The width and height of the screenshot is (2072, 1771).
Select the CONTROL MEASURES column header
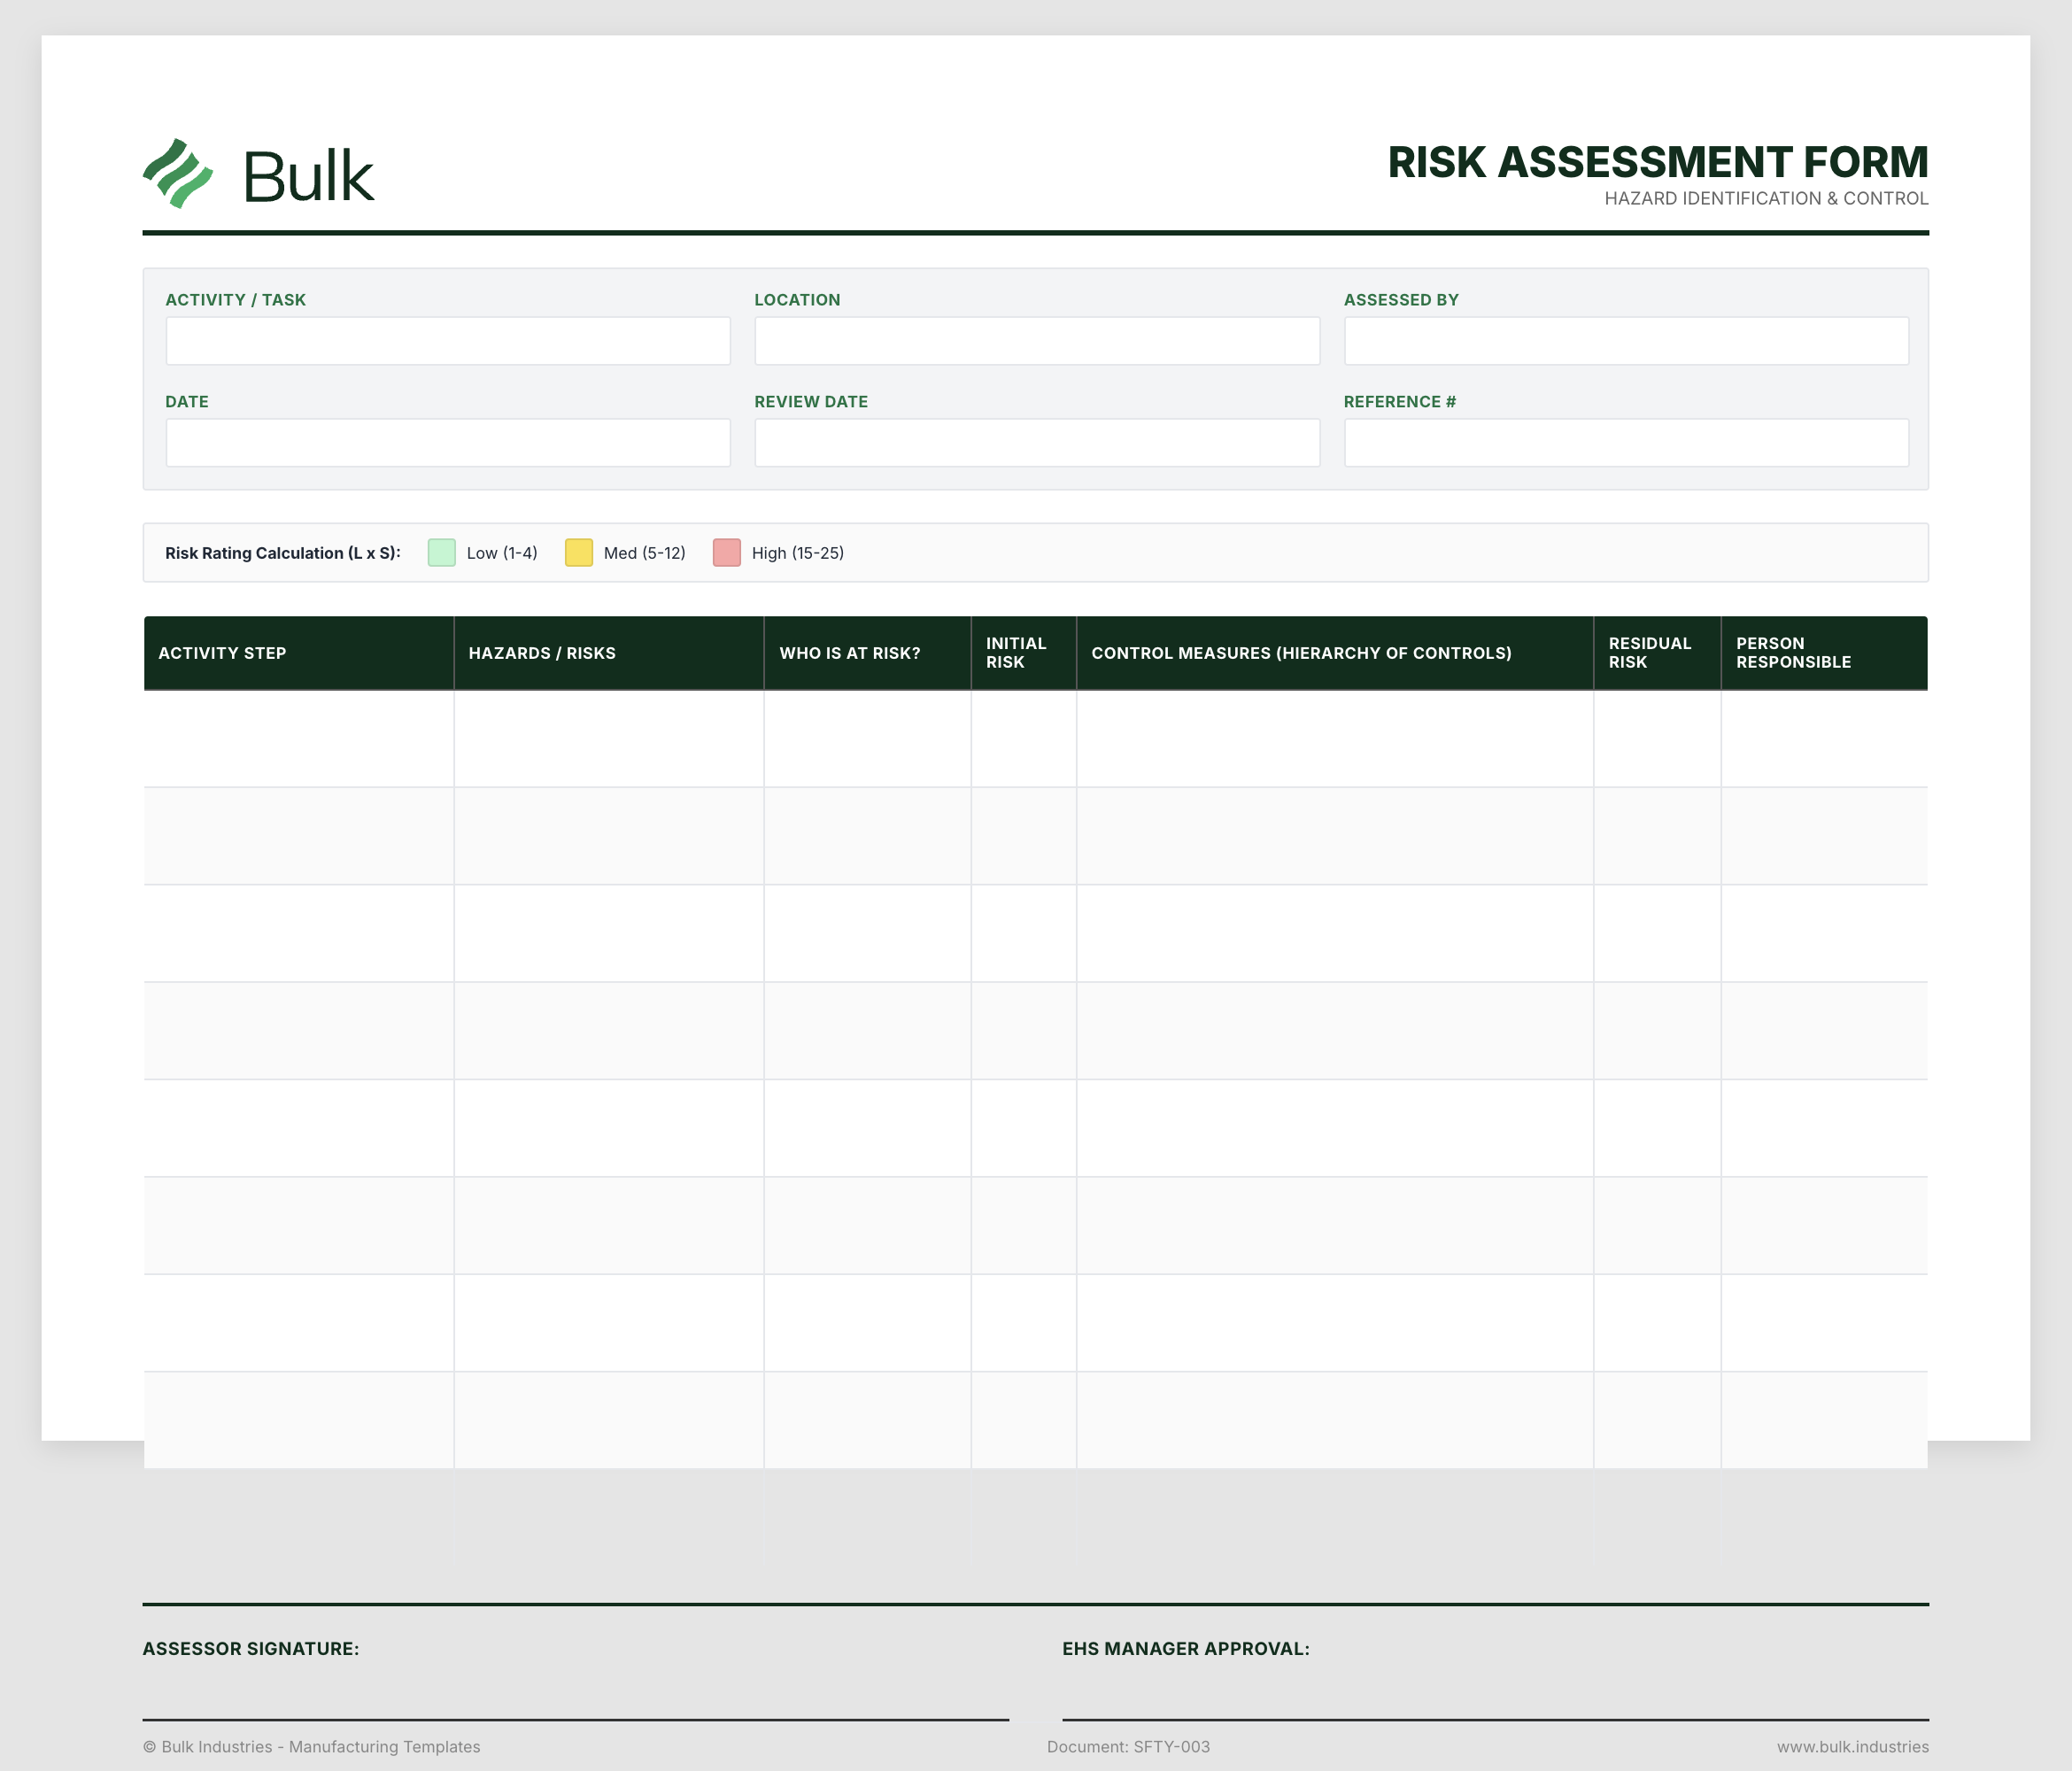[x=1303, y=653]
